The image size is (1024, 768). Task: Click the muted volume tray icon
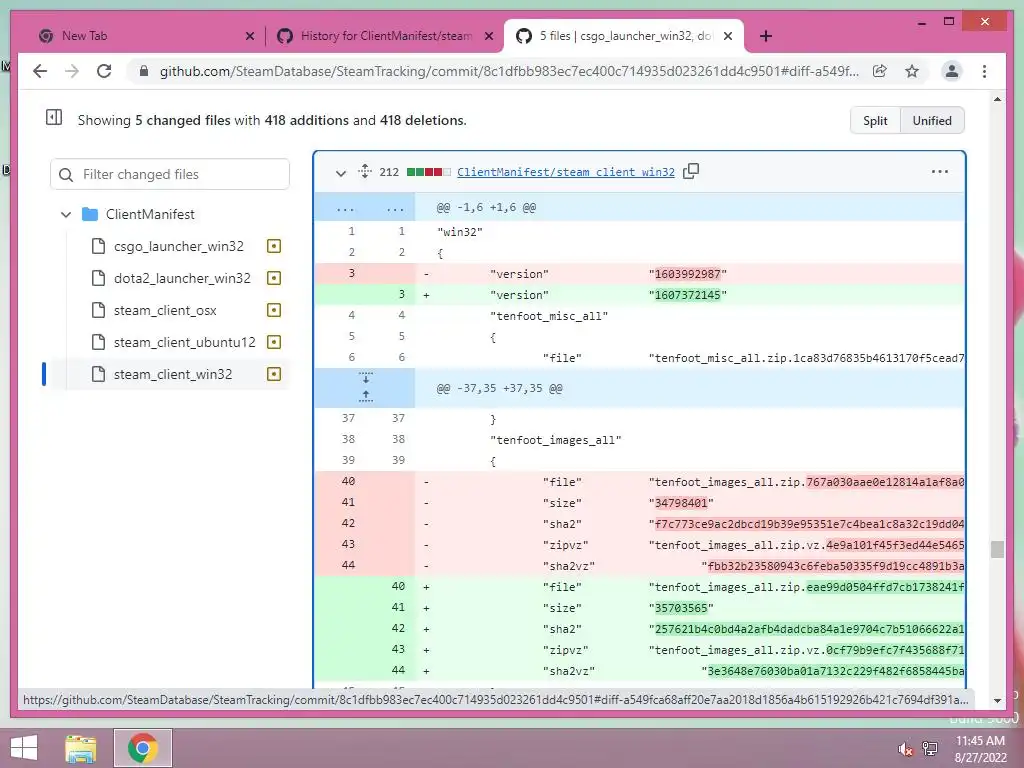(x=905, y=748)
